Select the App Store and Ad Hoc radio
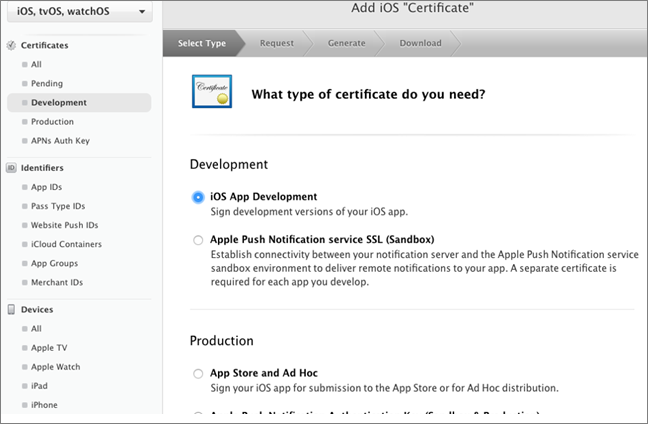Image resolution: width=648 pixels, height=424 pixels. [x=198, y=374]
